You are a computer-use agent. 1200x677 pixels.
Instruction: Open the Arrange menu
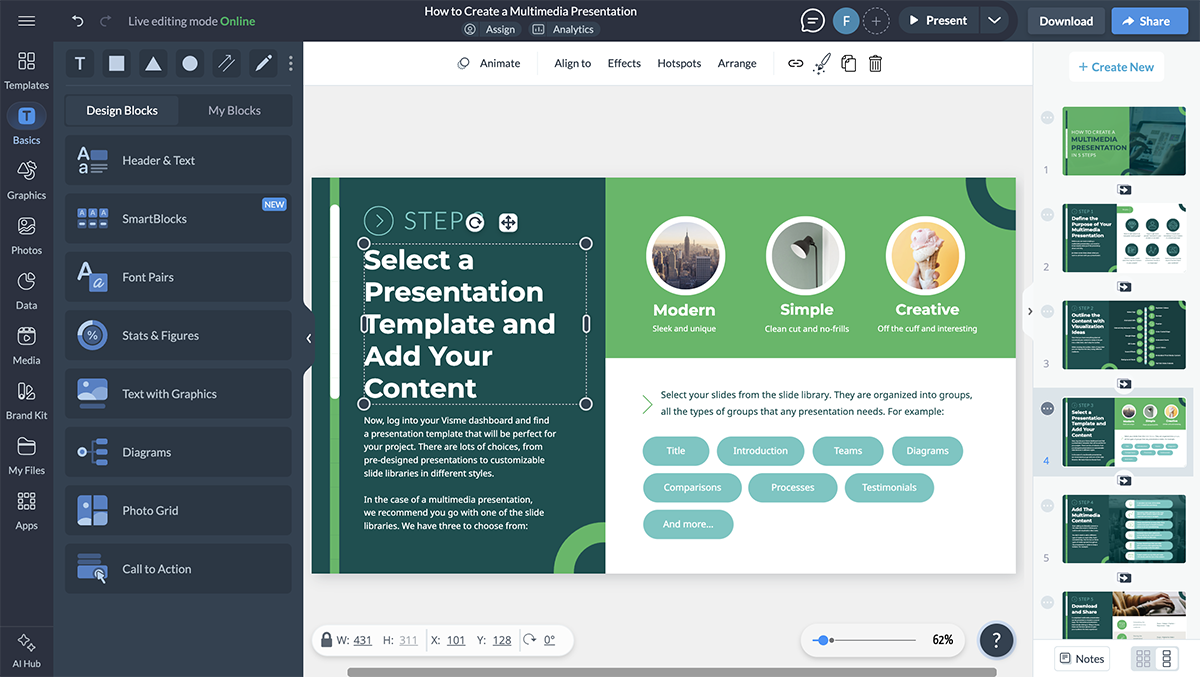[737, 63]
